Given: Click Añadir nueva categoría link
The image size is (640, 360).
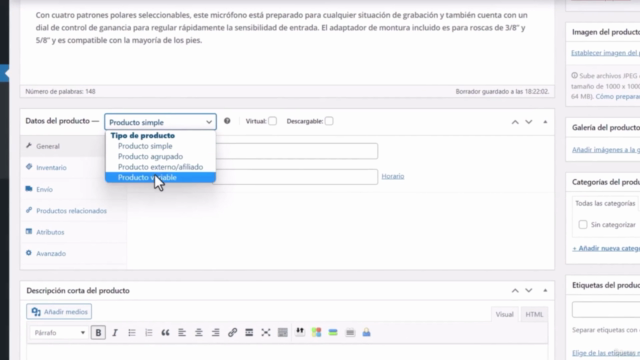Looking at the screenshot, I should click(606, 248).
